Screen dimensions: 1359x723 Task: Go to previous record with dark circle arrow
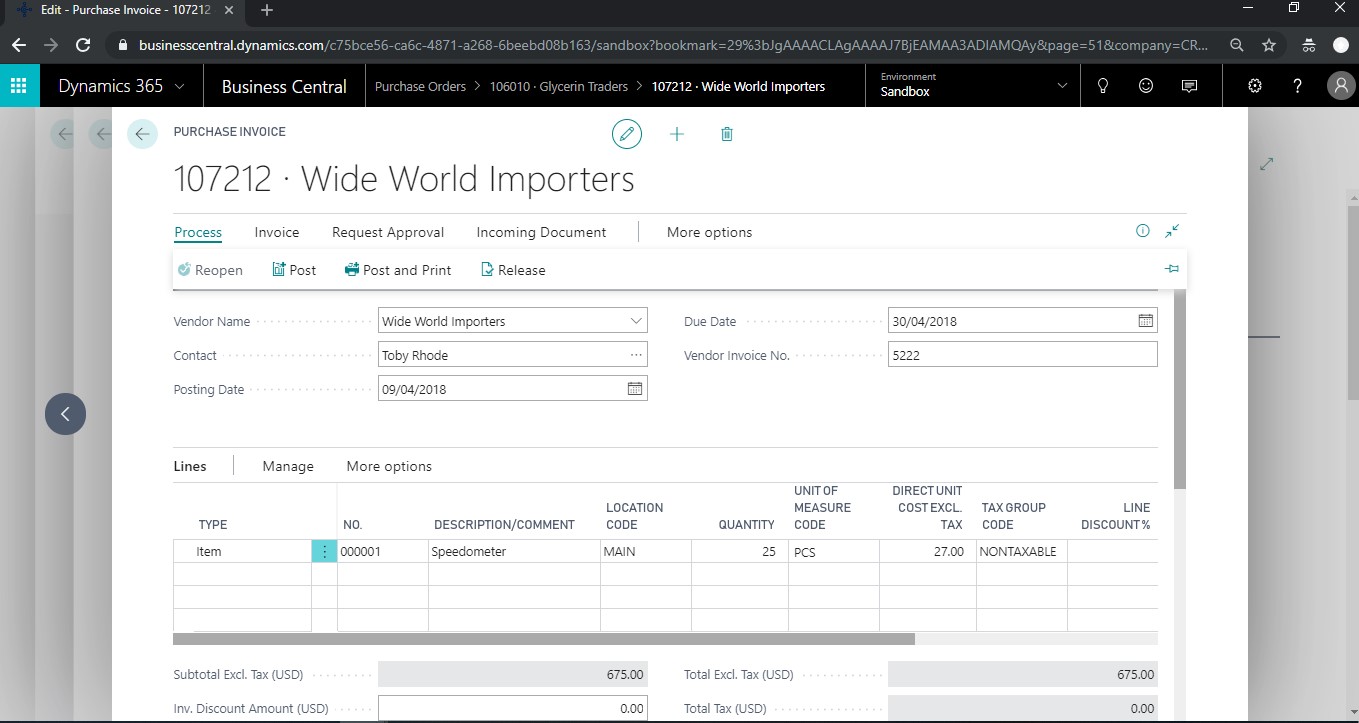[65, 413]
